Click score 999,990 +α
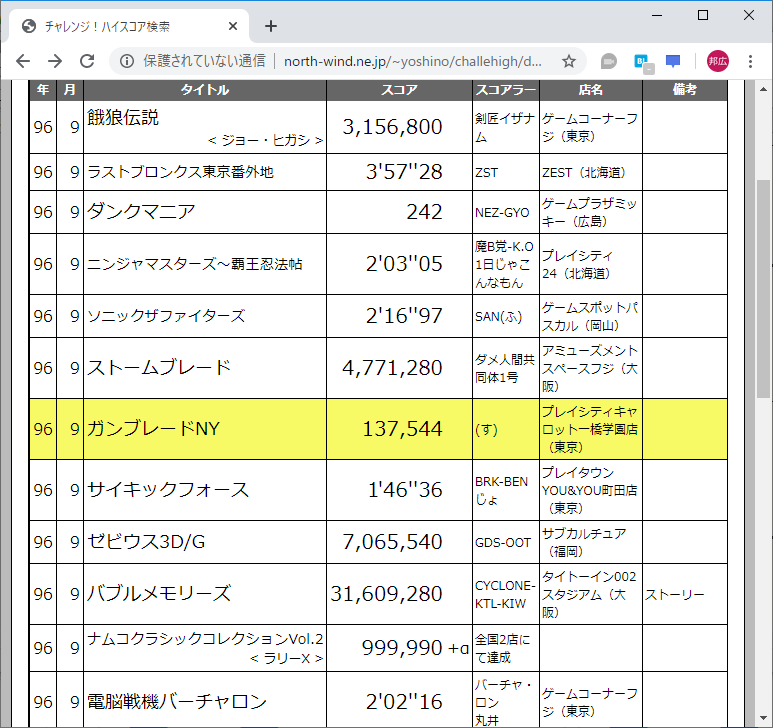773x728 pixels. [x=415, y=648]
